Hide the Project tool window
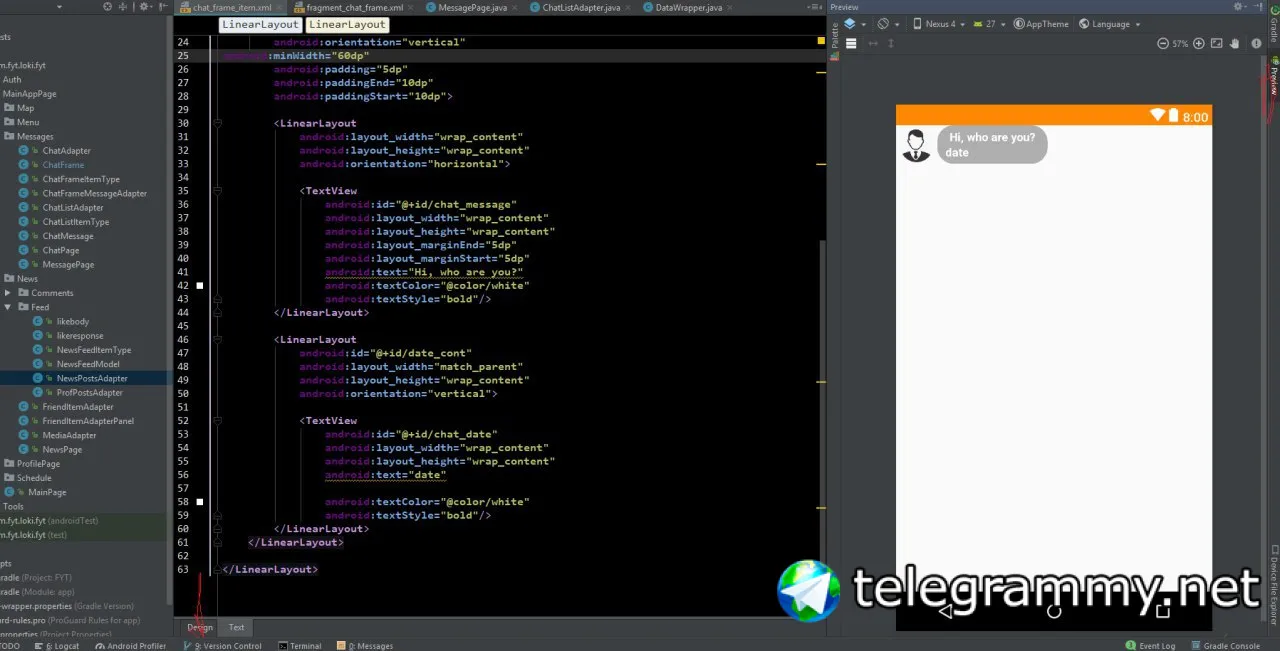 click(160, 7)
